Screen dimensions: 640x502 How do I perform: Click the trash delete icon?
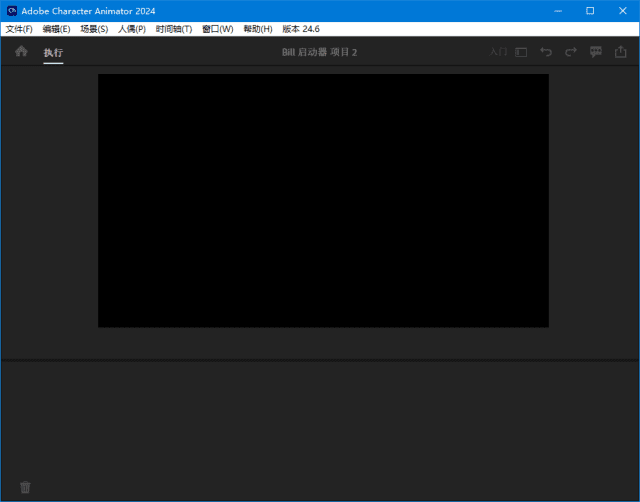[25, 487]
